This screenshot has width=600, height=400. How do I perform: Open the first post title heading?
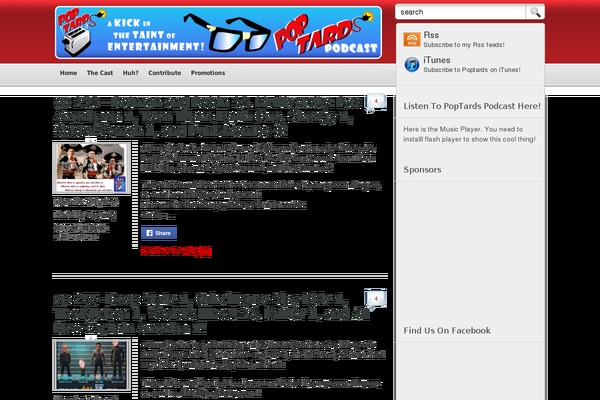(x=207, y=117)
